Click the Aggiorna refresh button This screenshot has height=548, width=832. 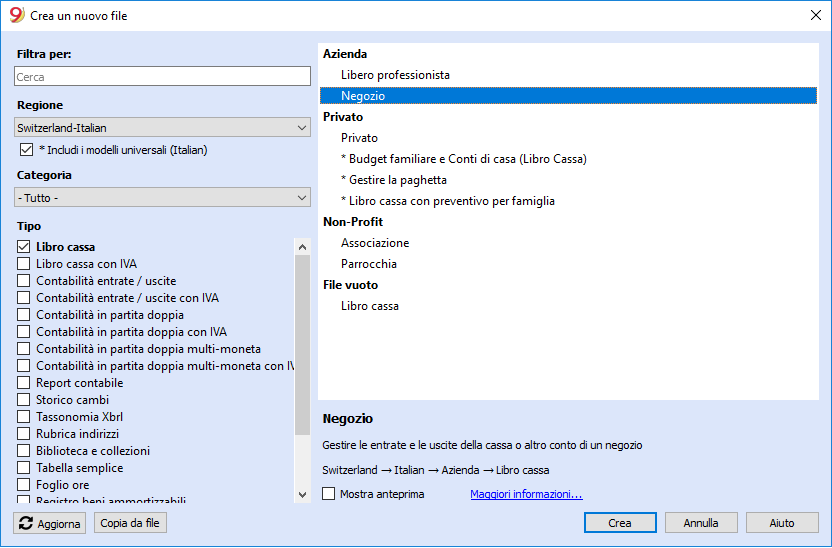click(49, 523)
